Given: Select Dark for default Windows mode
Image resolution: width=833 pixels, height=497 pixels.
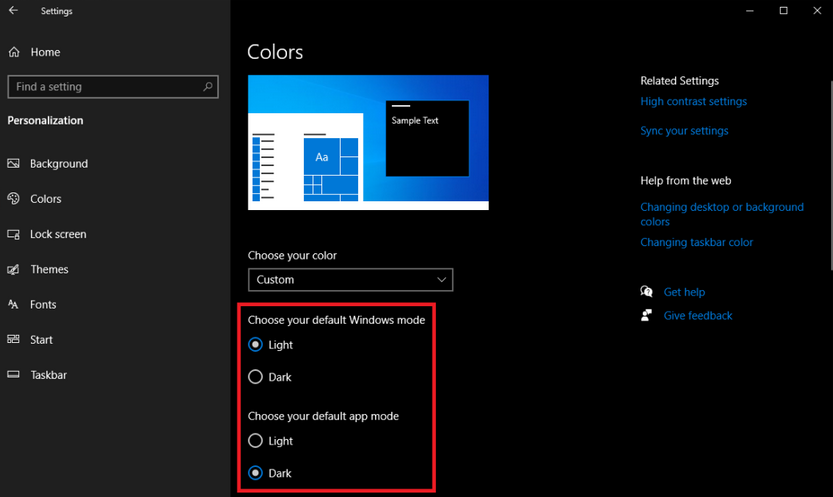Looking at the screenshot, I should tap(256, 377).
